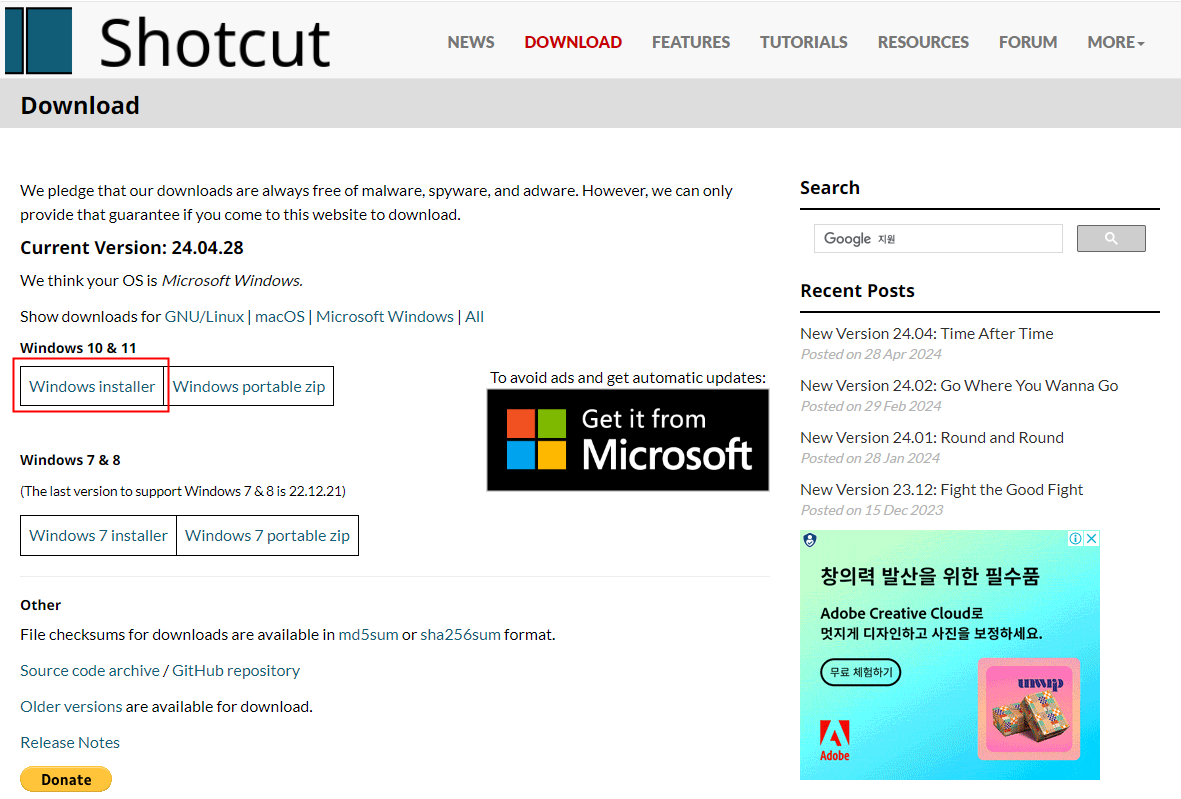Show All downloads

coord(475,316)
